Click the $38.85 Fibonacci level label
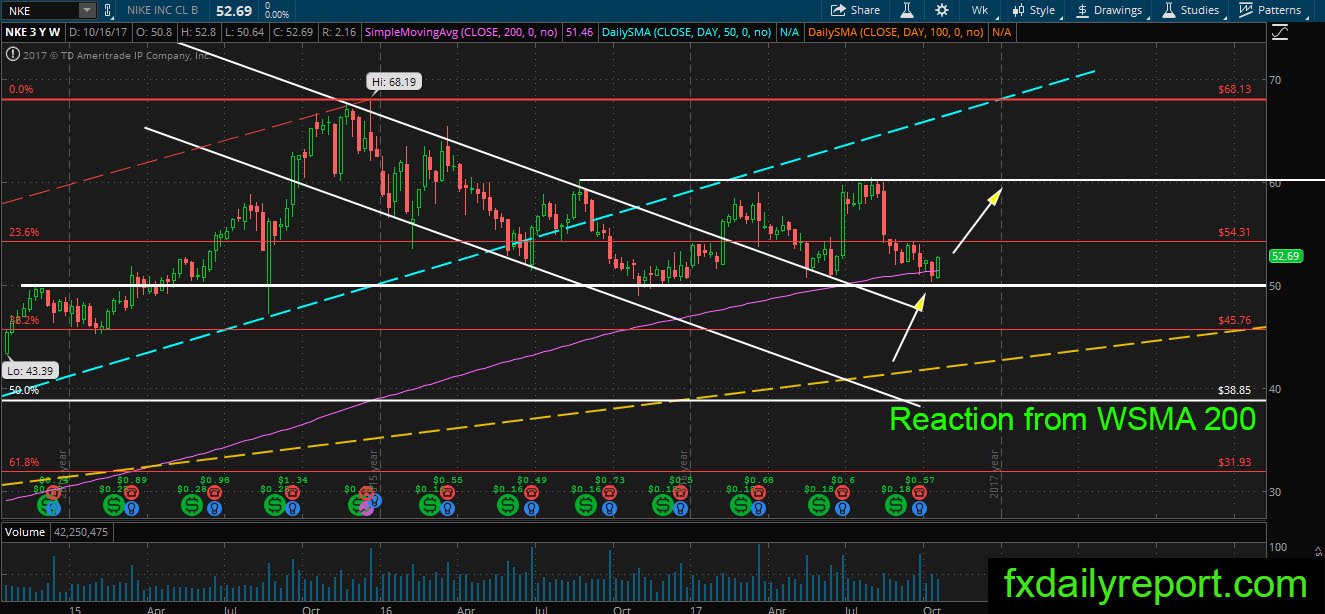 click(x=1234, y=391)
